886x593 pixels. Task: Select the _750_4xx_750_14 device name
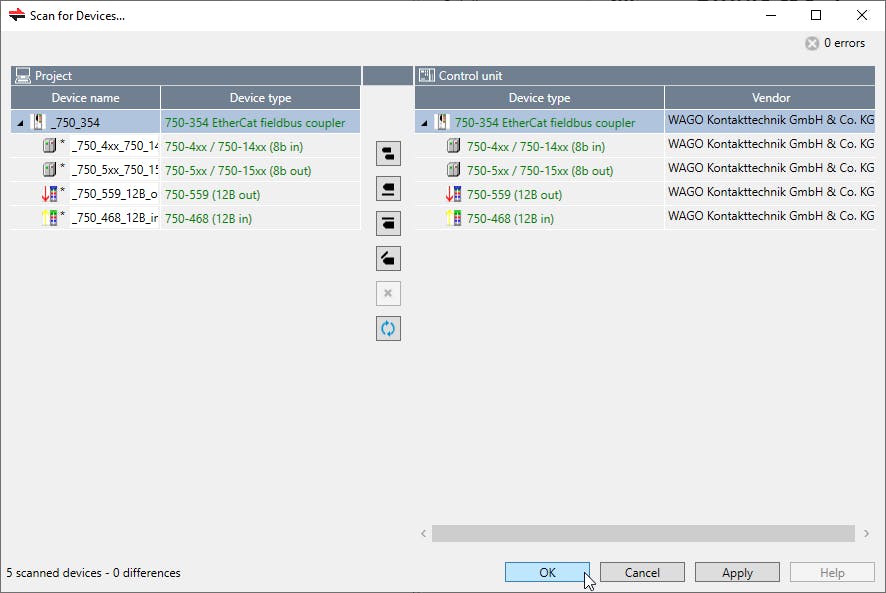coord(115,146)
